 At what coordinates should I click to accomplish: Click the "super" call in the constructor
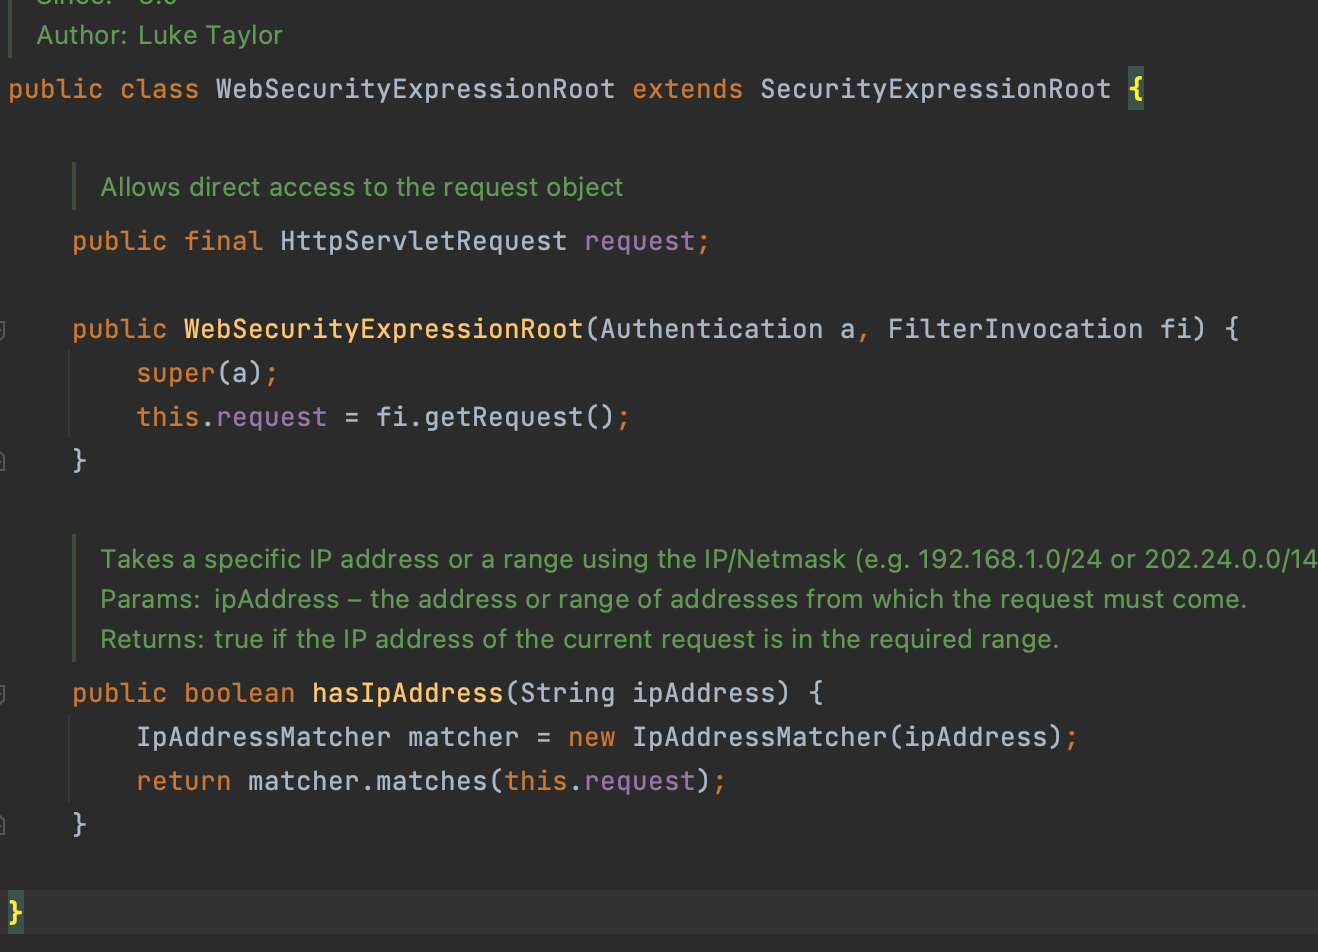point(176,373)
